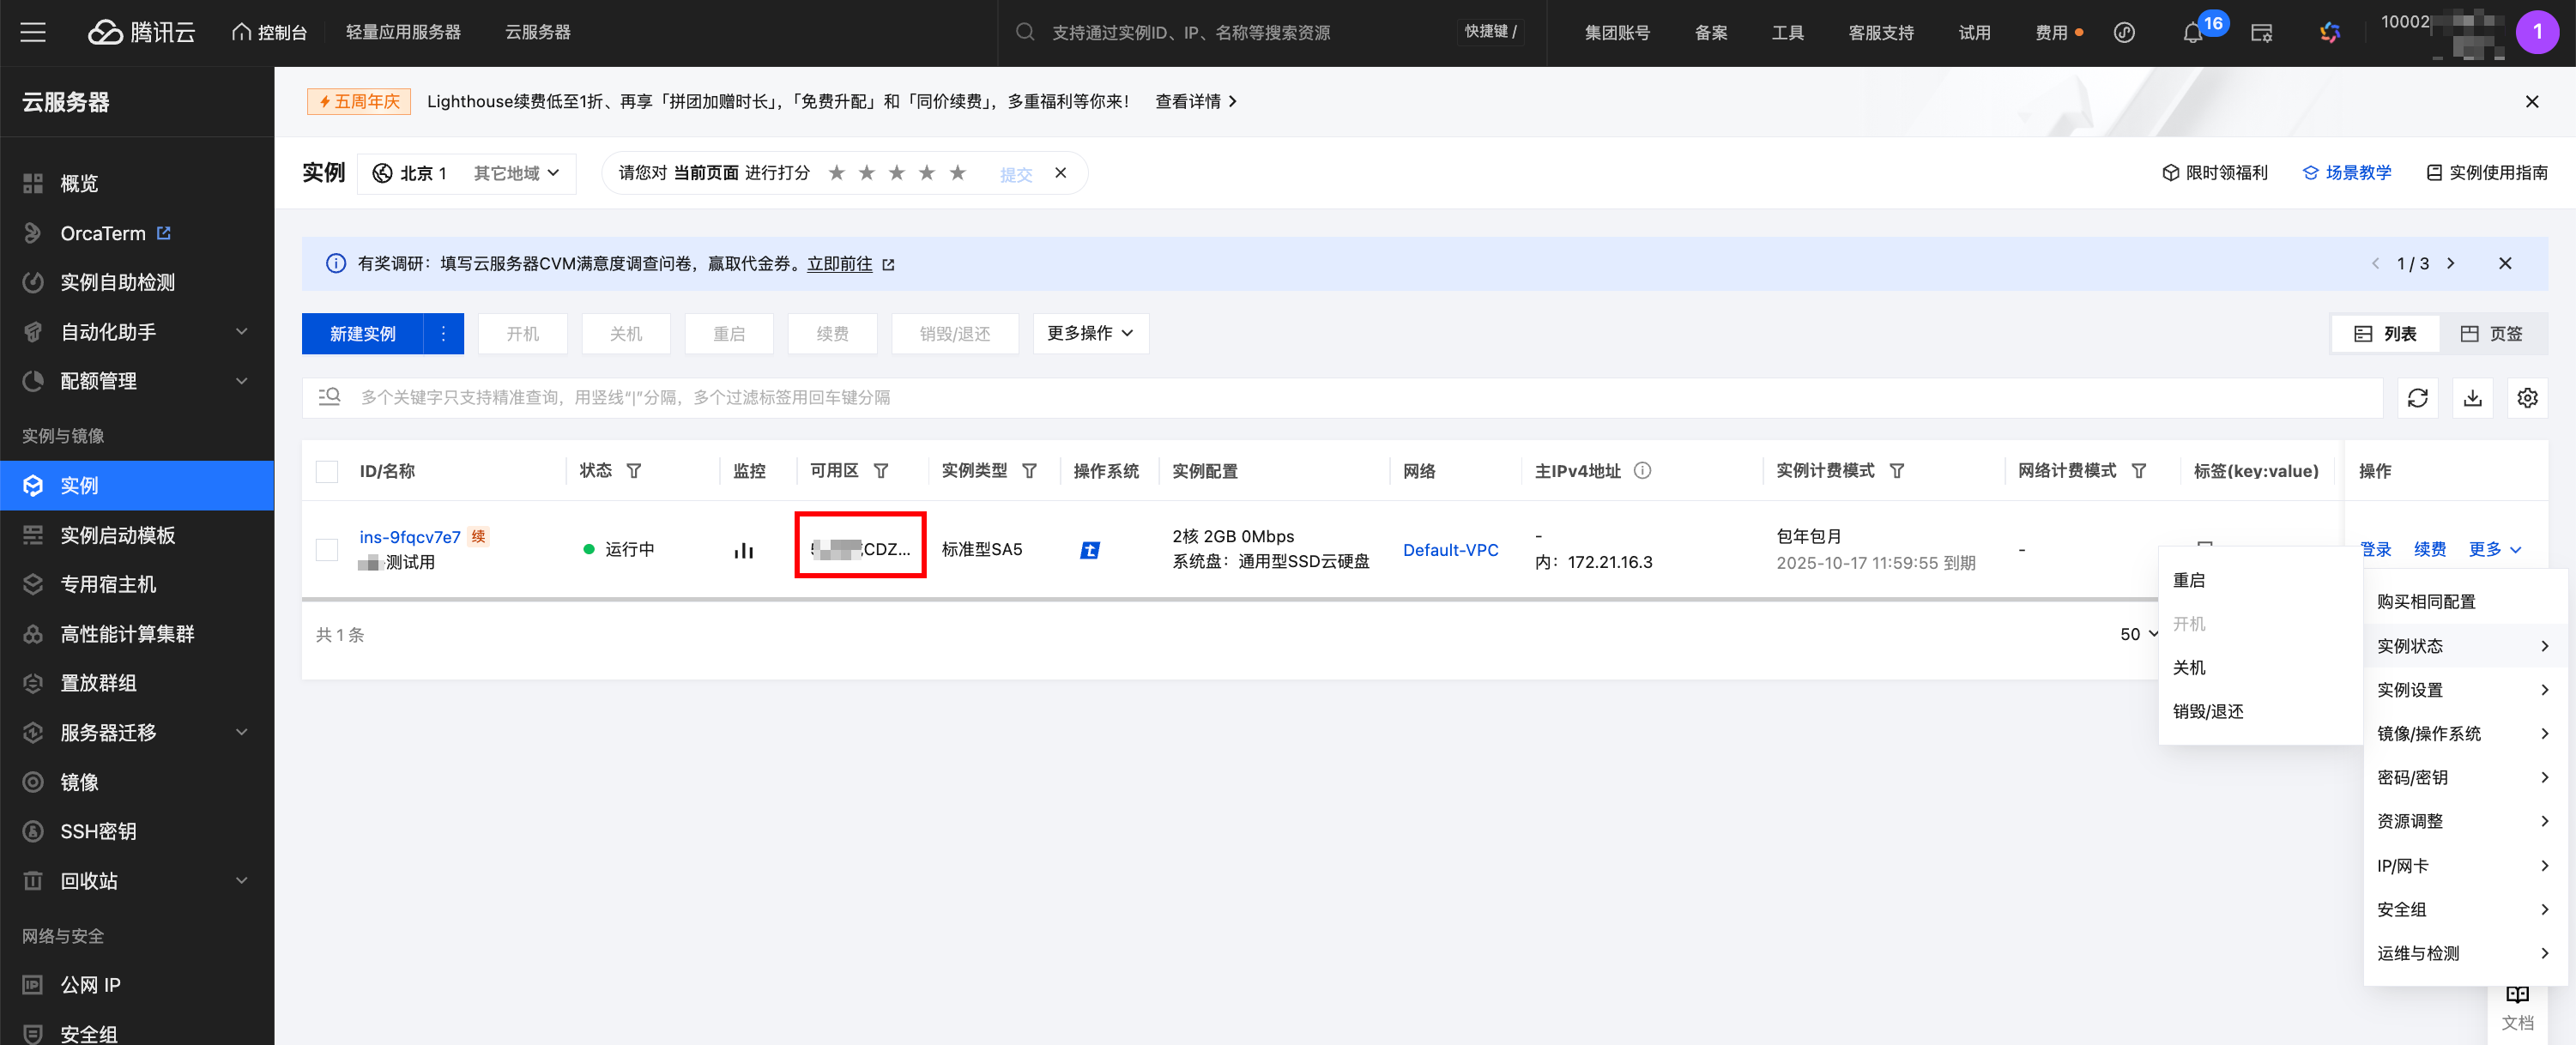Rate the page with fifth star
This screenshot has width=2576, height=1045.
(957, 173)
